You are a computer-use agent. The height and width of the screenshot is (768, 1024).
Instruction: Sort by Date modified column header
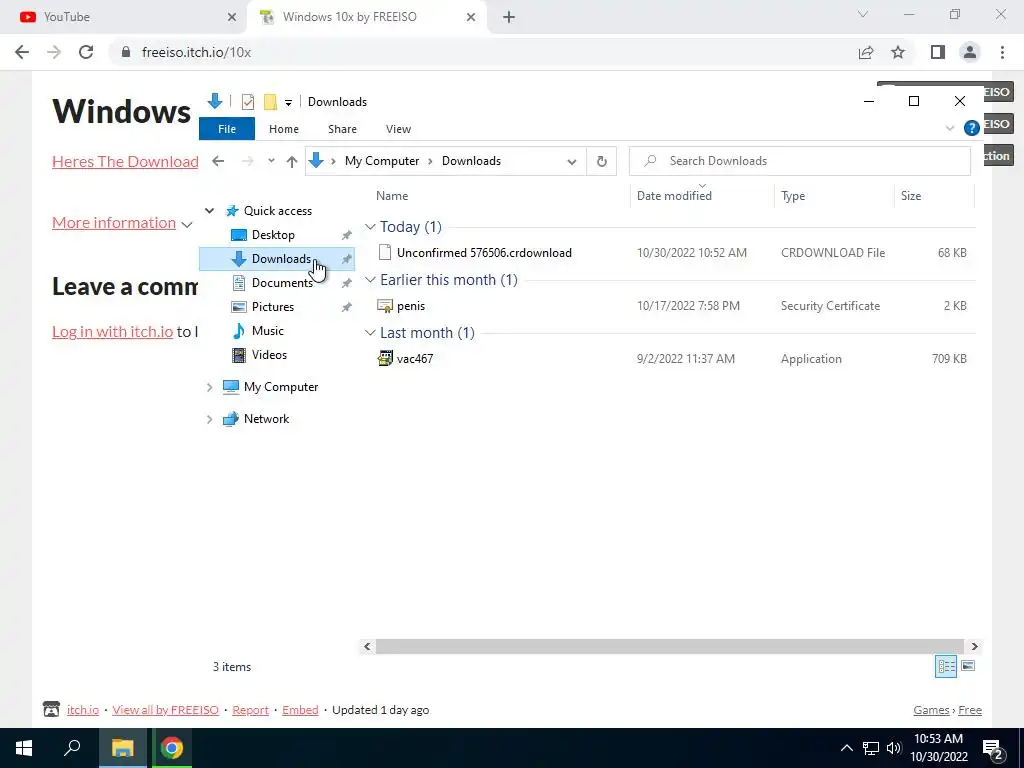tap(674, 196)
